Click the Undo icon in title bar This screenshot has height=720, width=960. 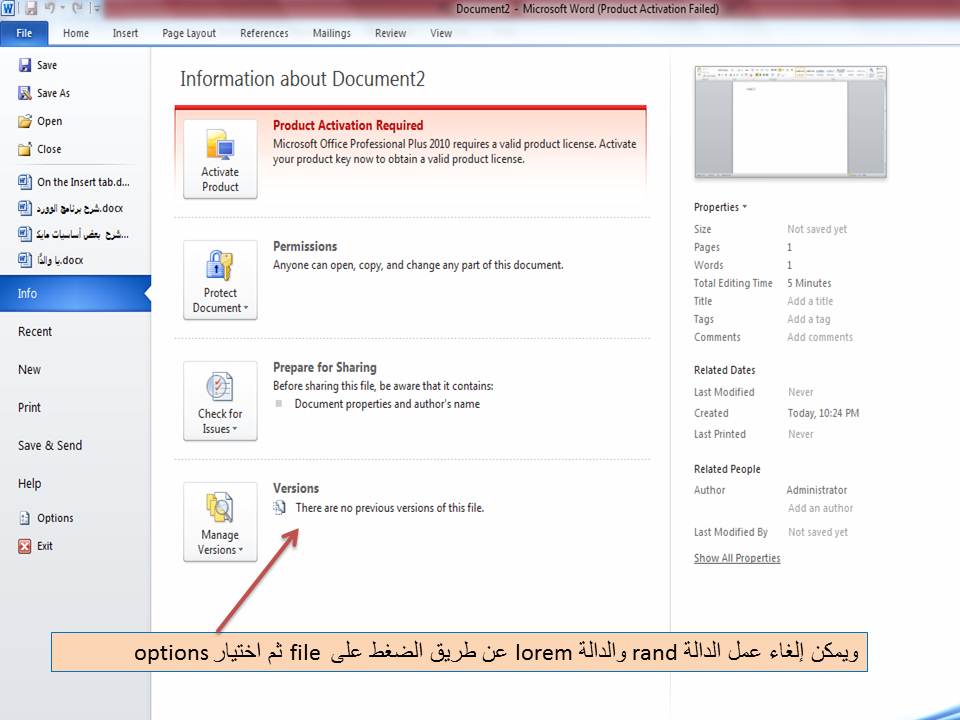(50, 9)
